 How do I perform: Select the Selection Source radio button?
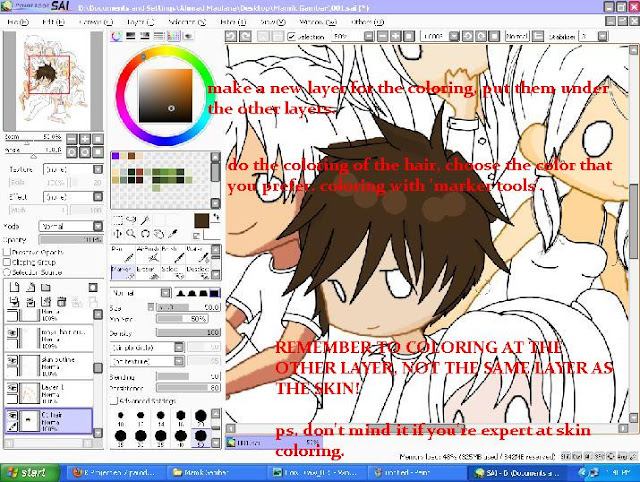point(7,272)
